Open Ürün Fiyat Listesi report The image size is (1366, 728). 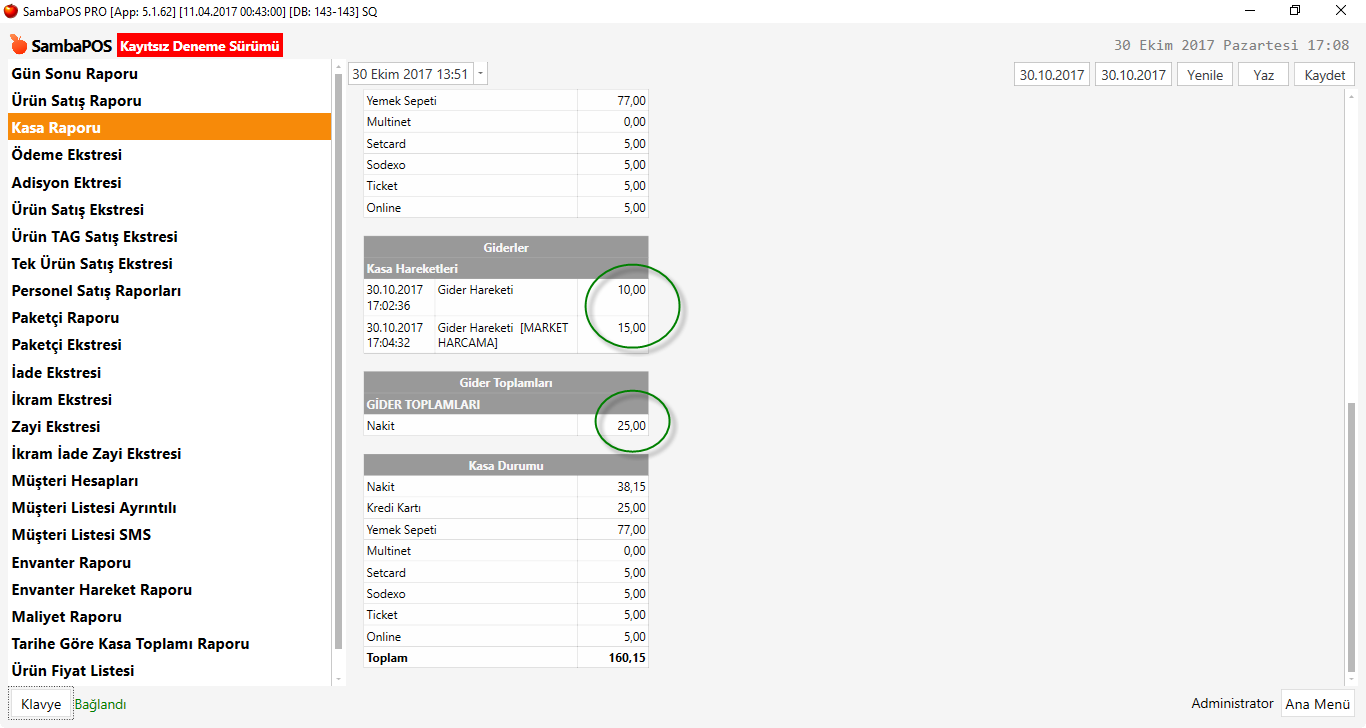[x=73, y=671]
